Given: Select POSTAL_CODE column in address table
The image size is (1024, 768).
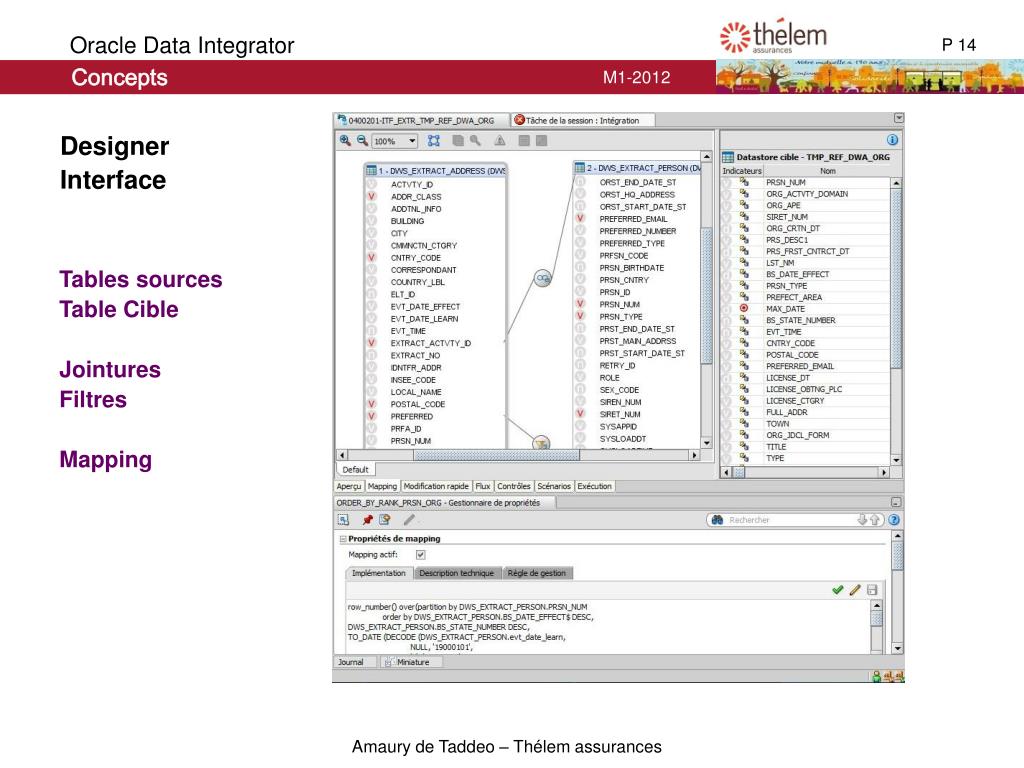Looking at the screenshot, I should [x=418, y=405].
